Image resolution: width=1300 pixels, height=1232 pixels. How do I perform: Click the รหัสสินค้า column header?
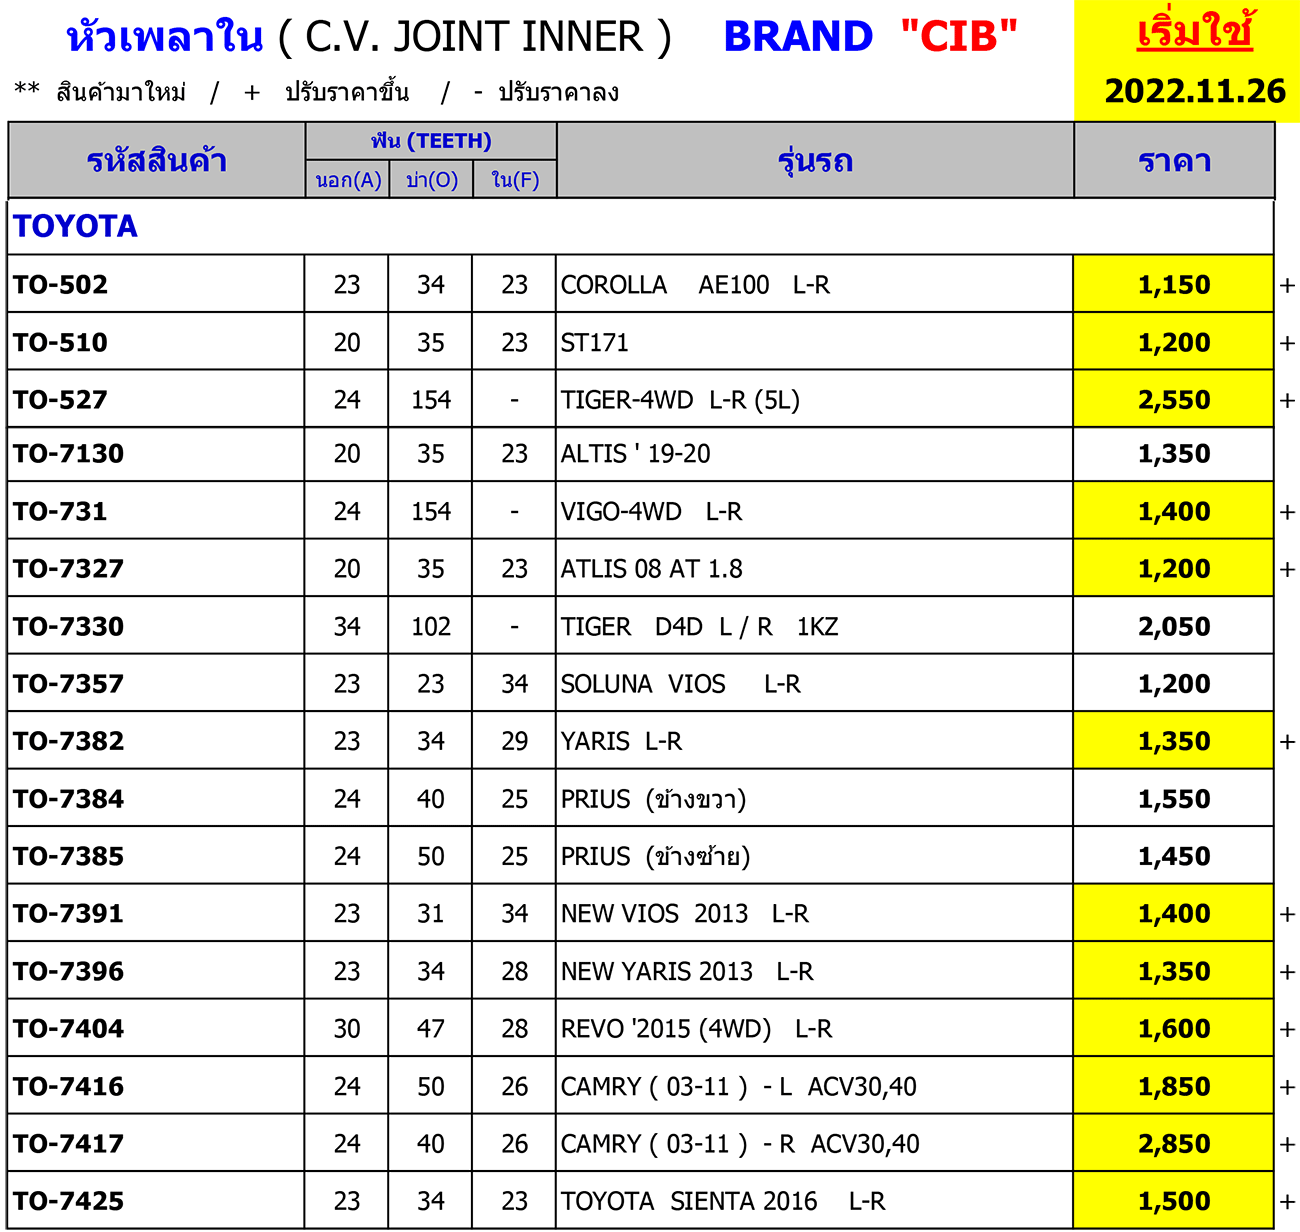click(x=157, y=160)
